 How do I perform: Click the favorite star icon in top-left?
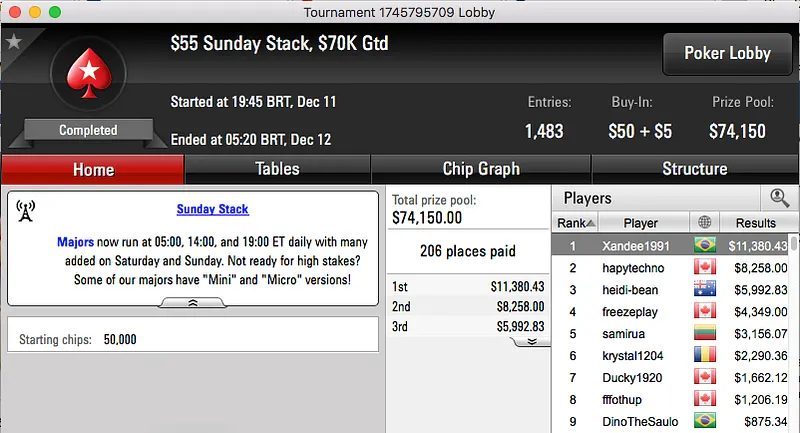[x=13, y=41]
